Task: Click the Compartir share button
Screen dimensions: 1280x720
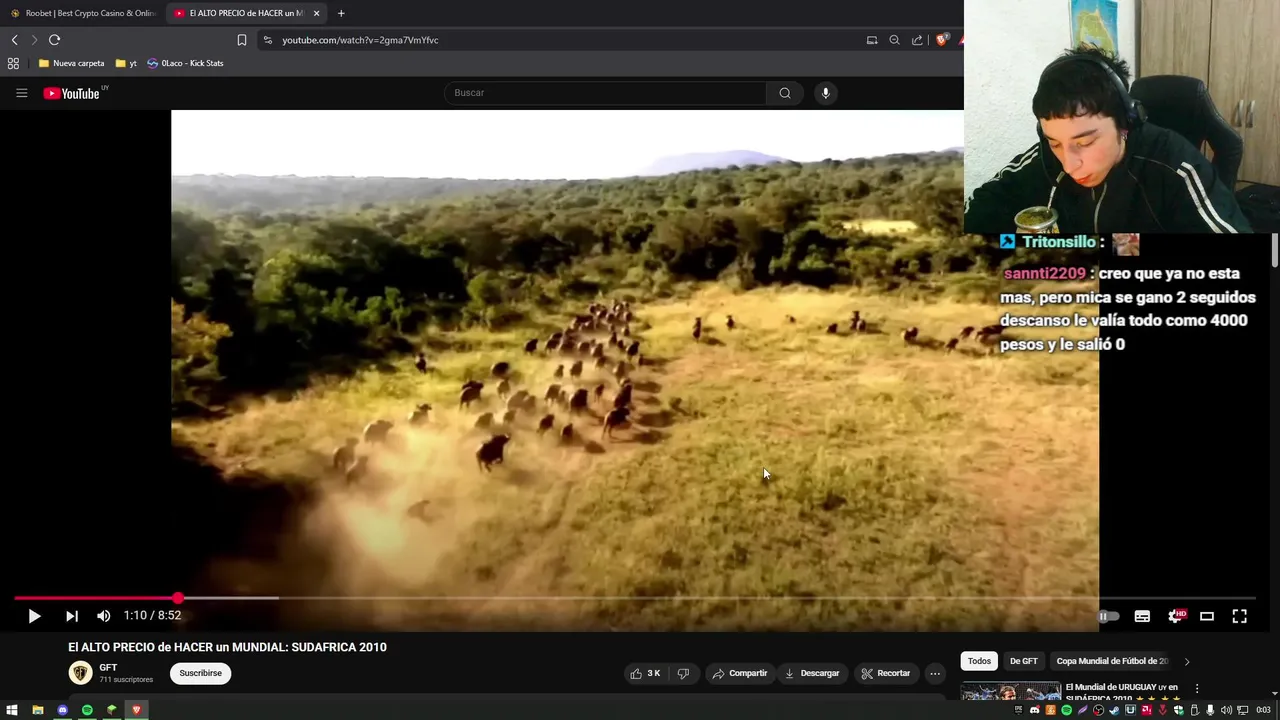Action: 740,673
